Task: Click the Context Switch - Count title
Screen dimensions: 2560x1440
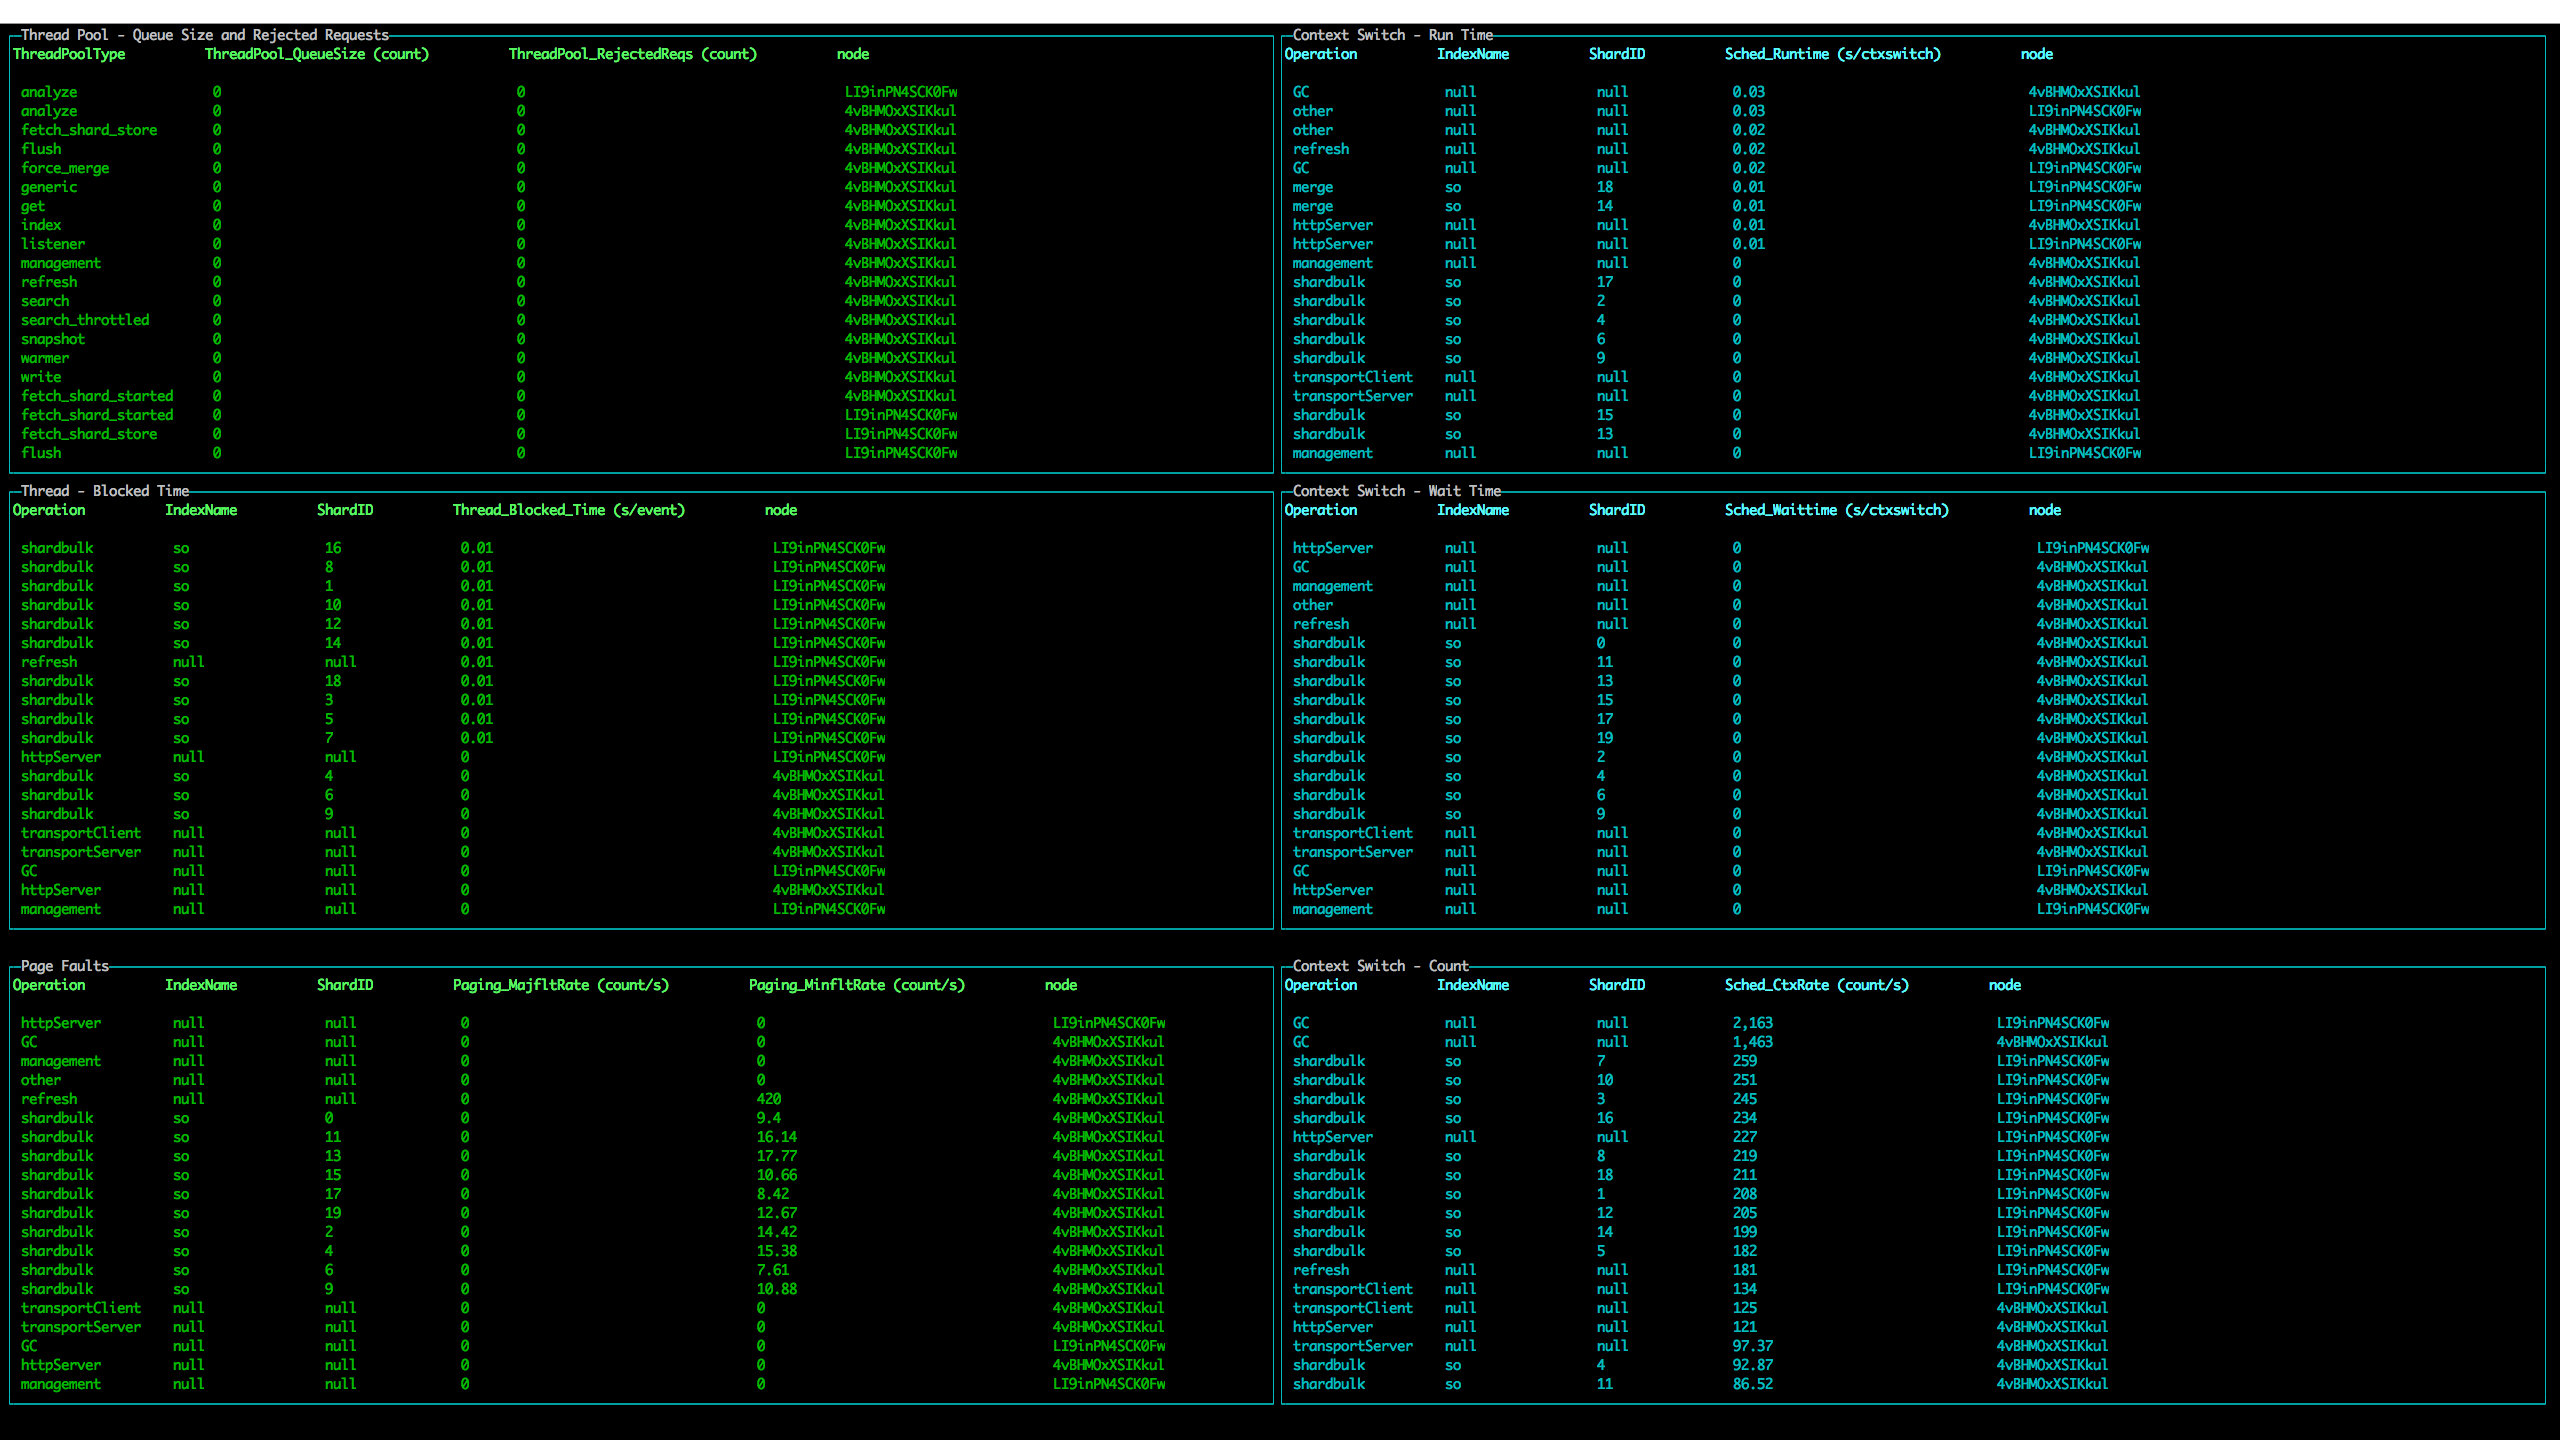Action: 1380,966
